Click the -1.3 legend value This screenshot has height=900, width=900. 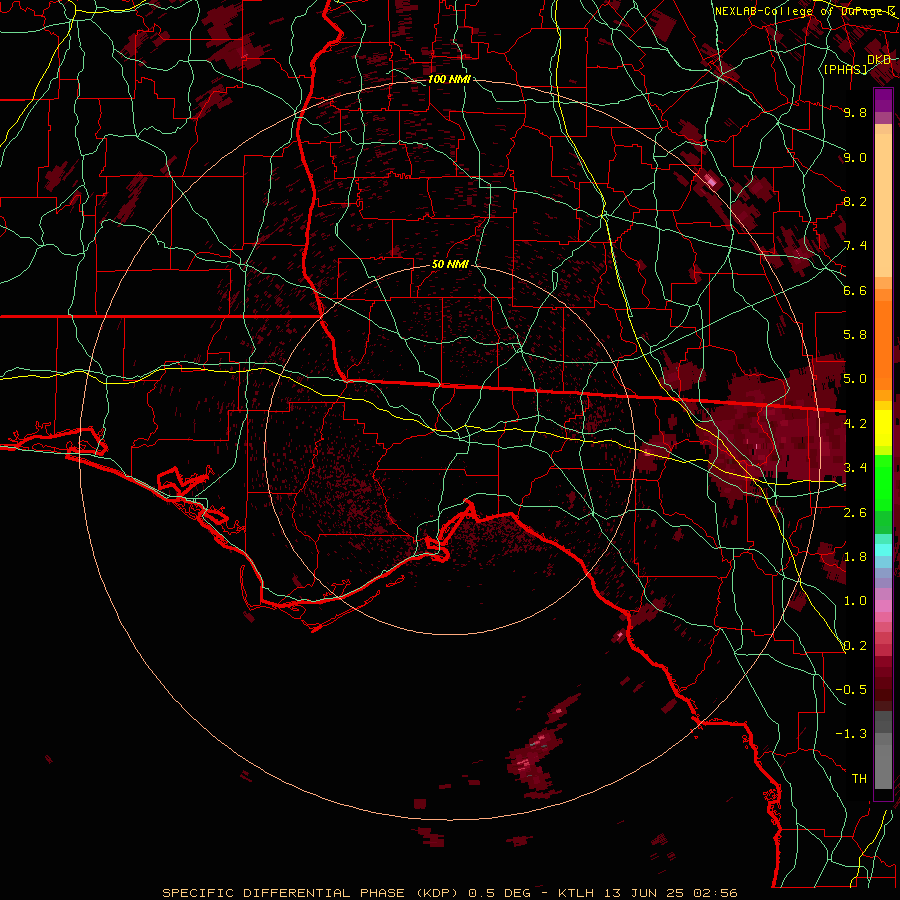(851, 734)
